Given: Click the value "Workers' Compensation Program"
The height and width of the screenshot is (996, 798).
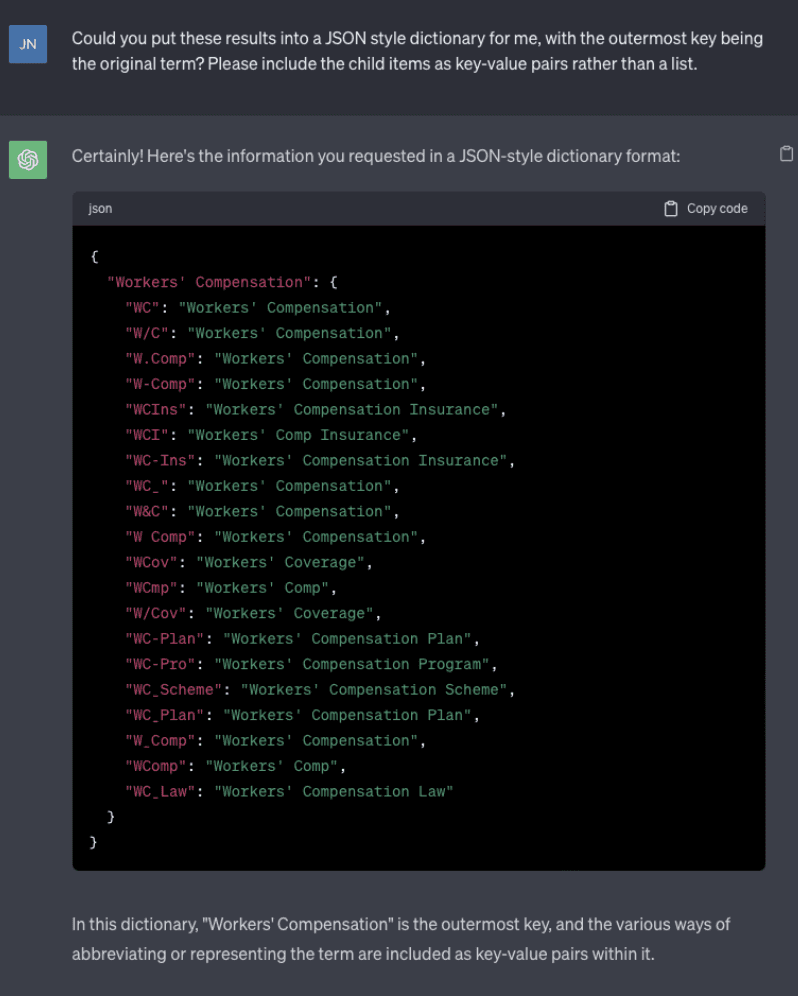Looking at the screenshot, I should point(351,664).
